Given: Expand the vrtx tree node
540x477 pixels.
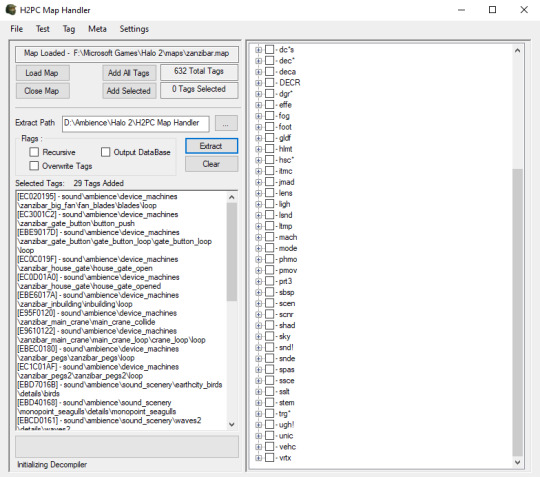Looking at the screenshot, I should (258, 458).
